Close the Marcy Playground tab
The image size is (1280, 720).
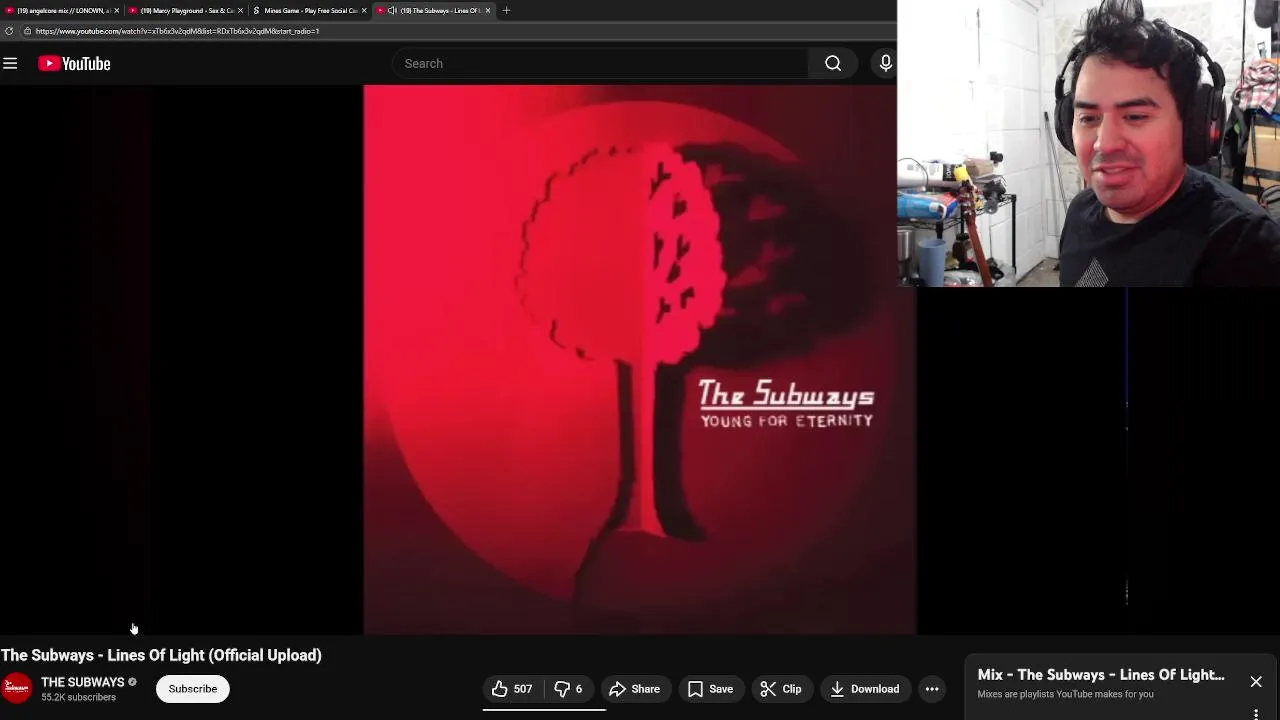pyautogui.click(x=240, y=10)
